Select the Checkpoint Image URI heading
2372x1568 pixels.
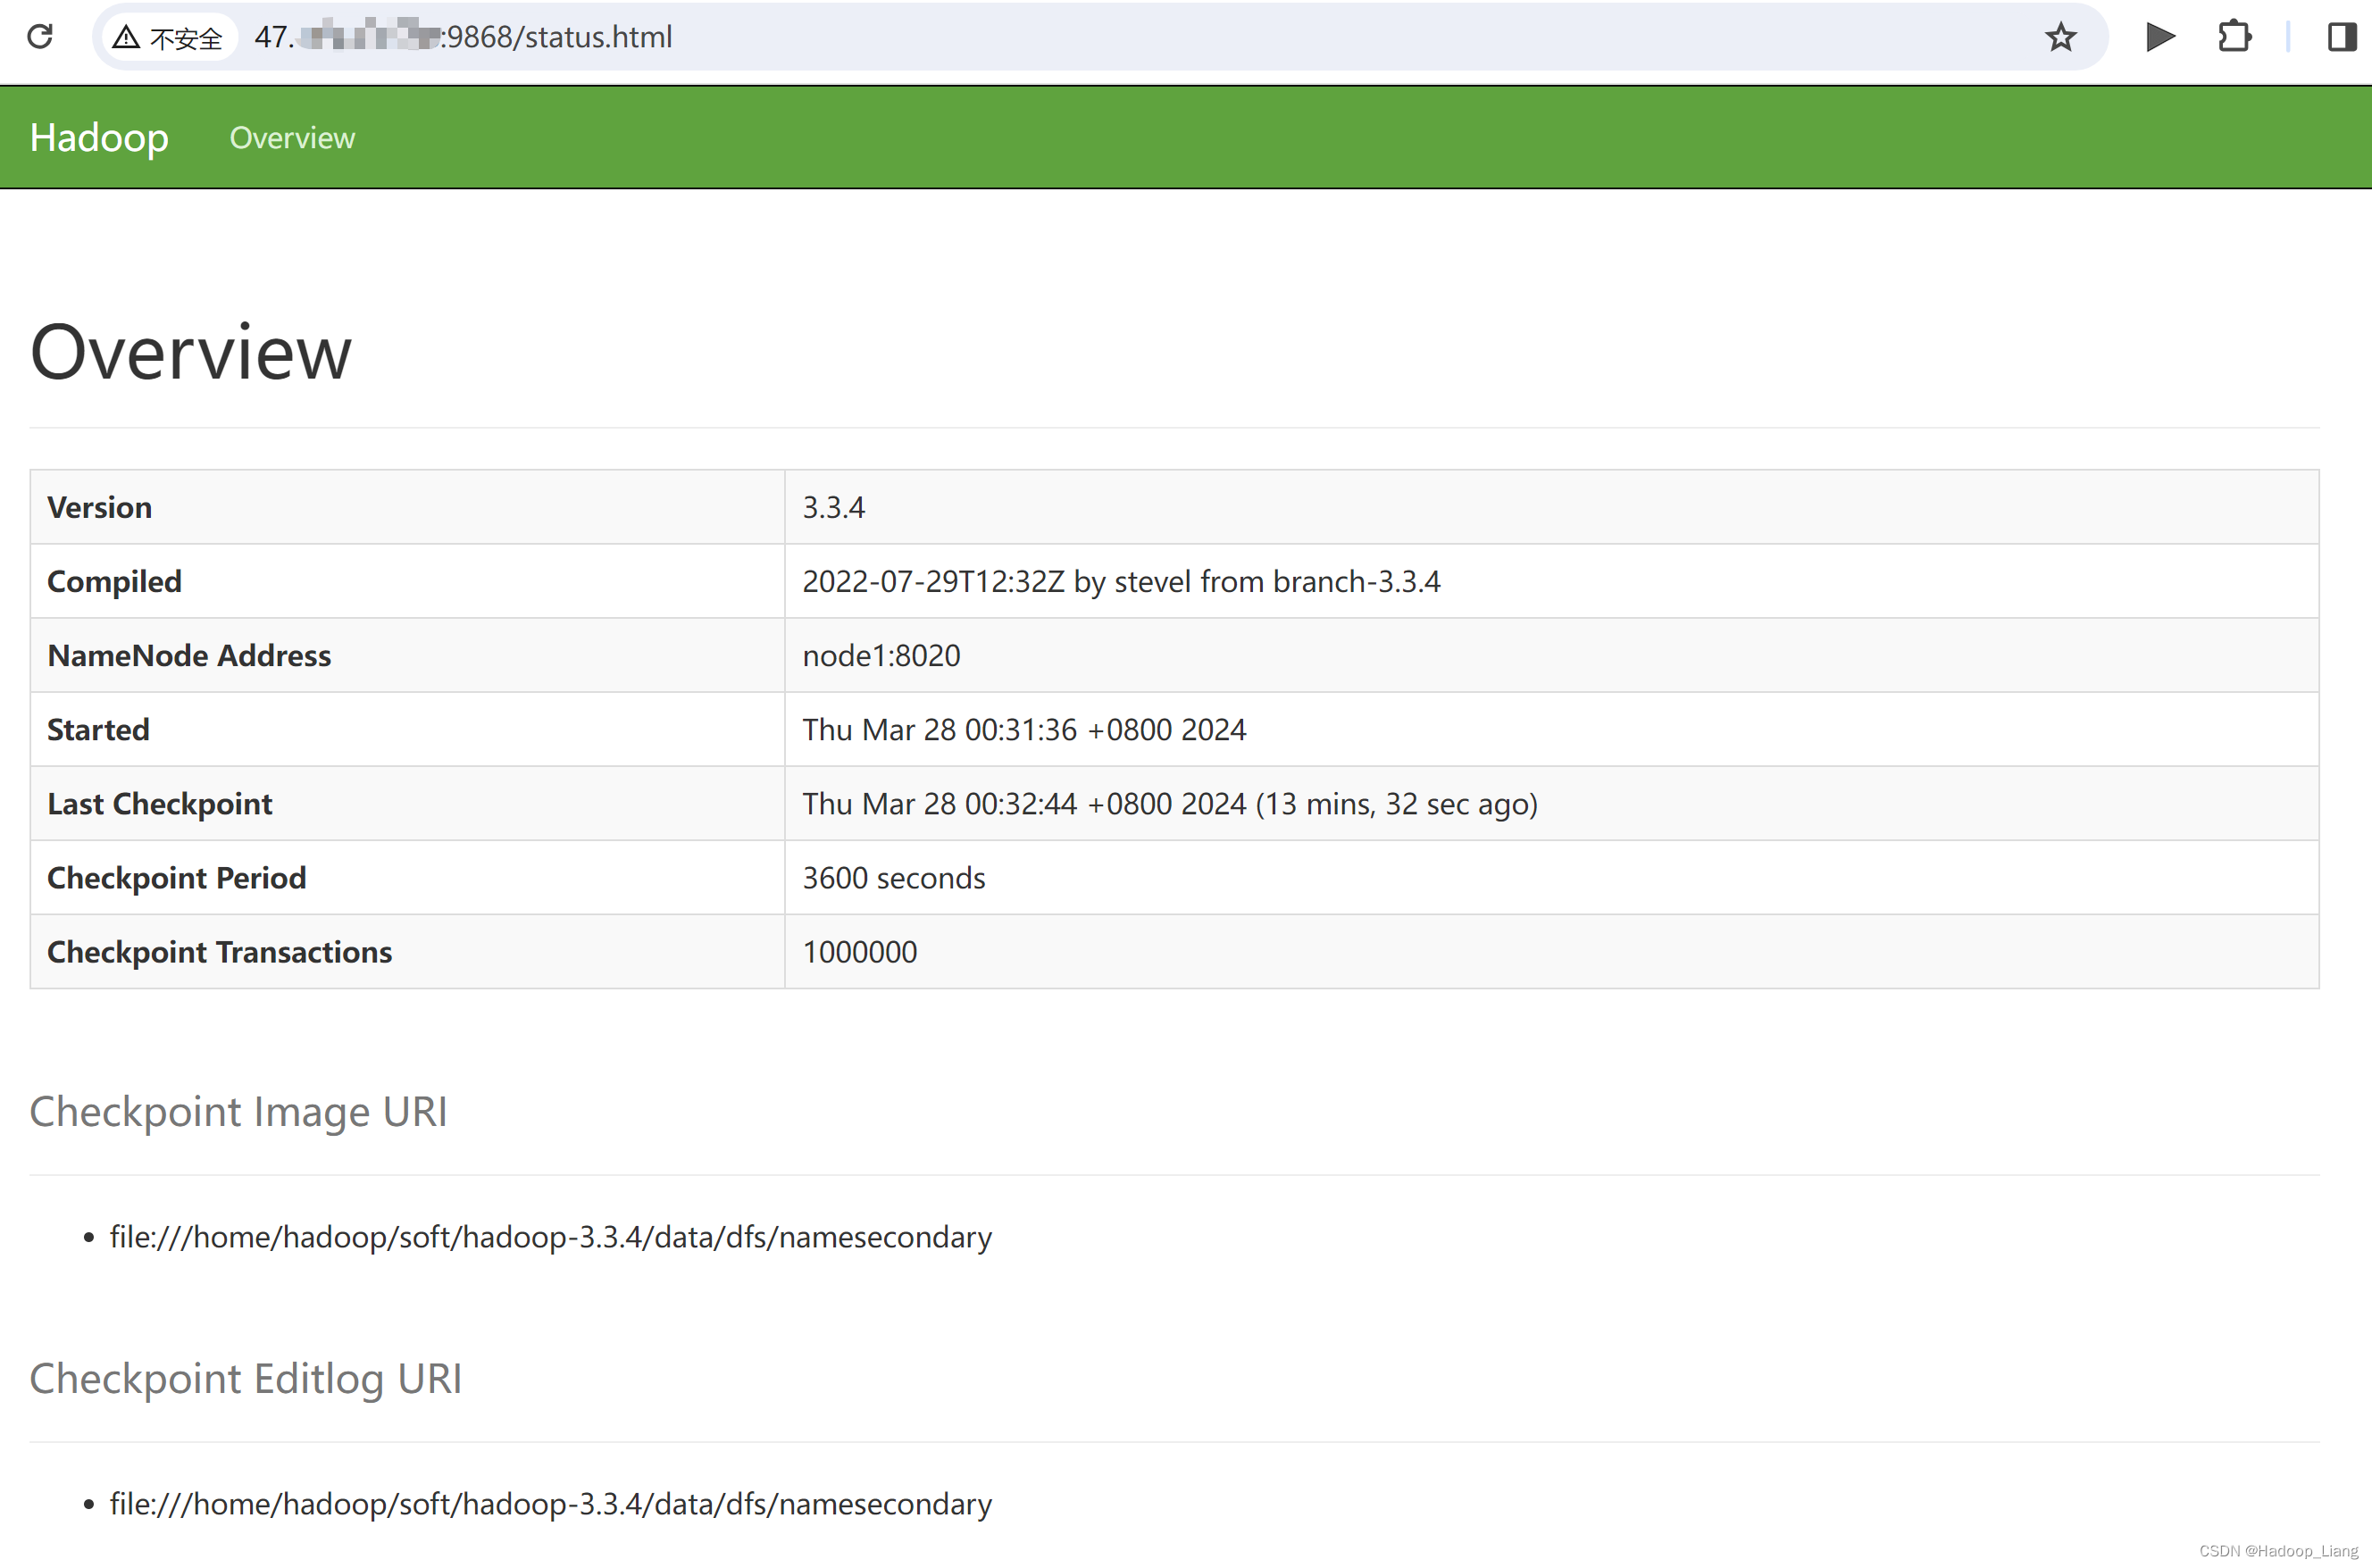point(238,1111)
